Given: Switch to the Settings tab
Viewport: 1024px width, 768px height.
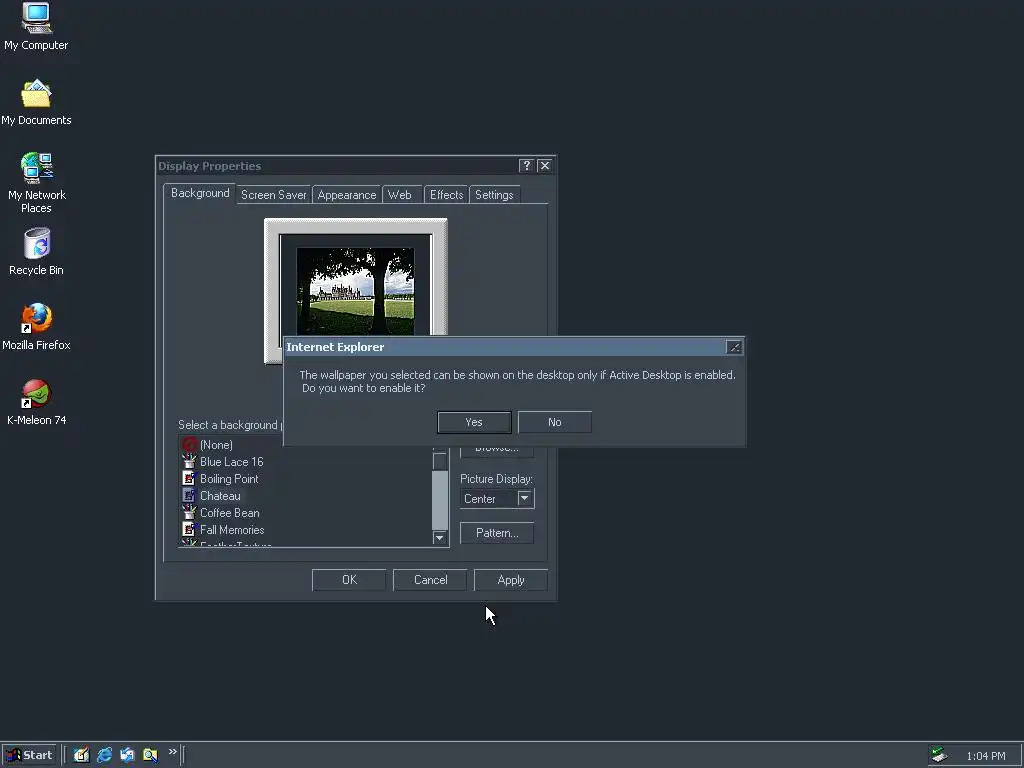Looking at the screenshot, I should [x=494, y=195].
